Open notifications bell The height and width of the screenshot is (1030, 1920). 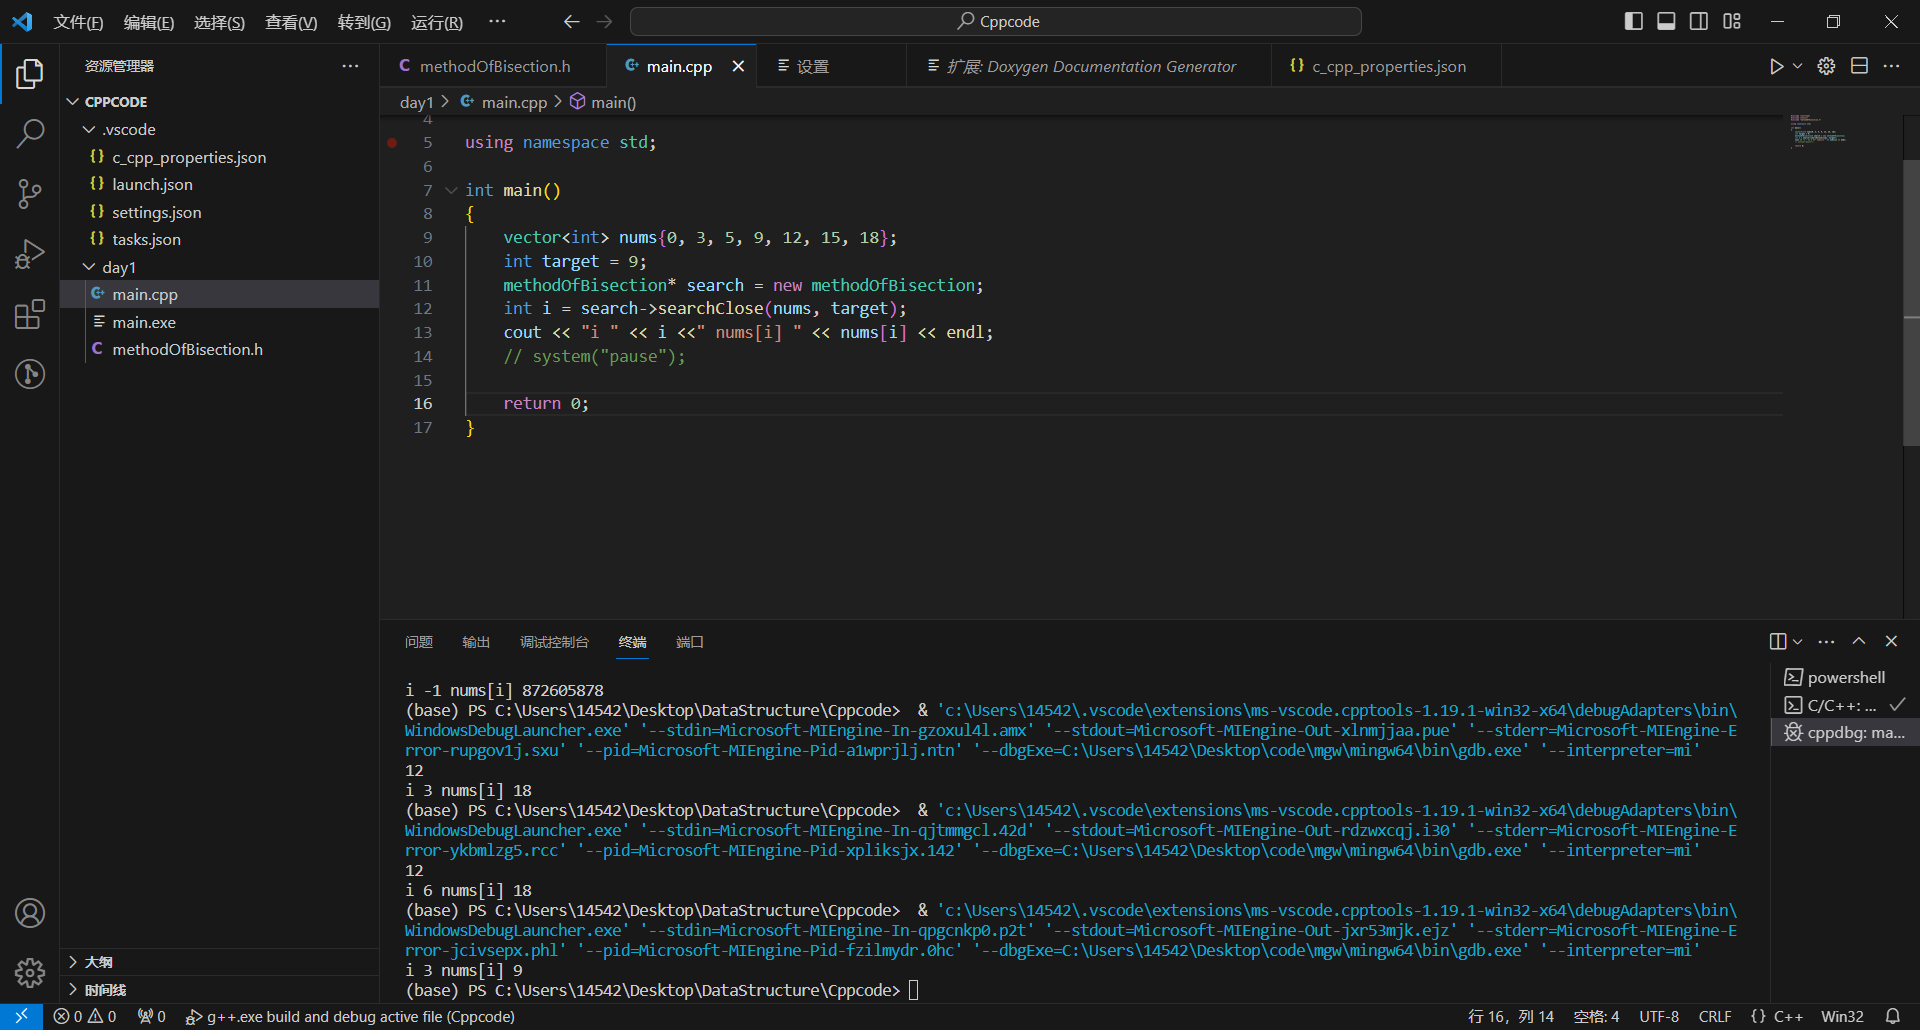click(x=1893, y=1016)
